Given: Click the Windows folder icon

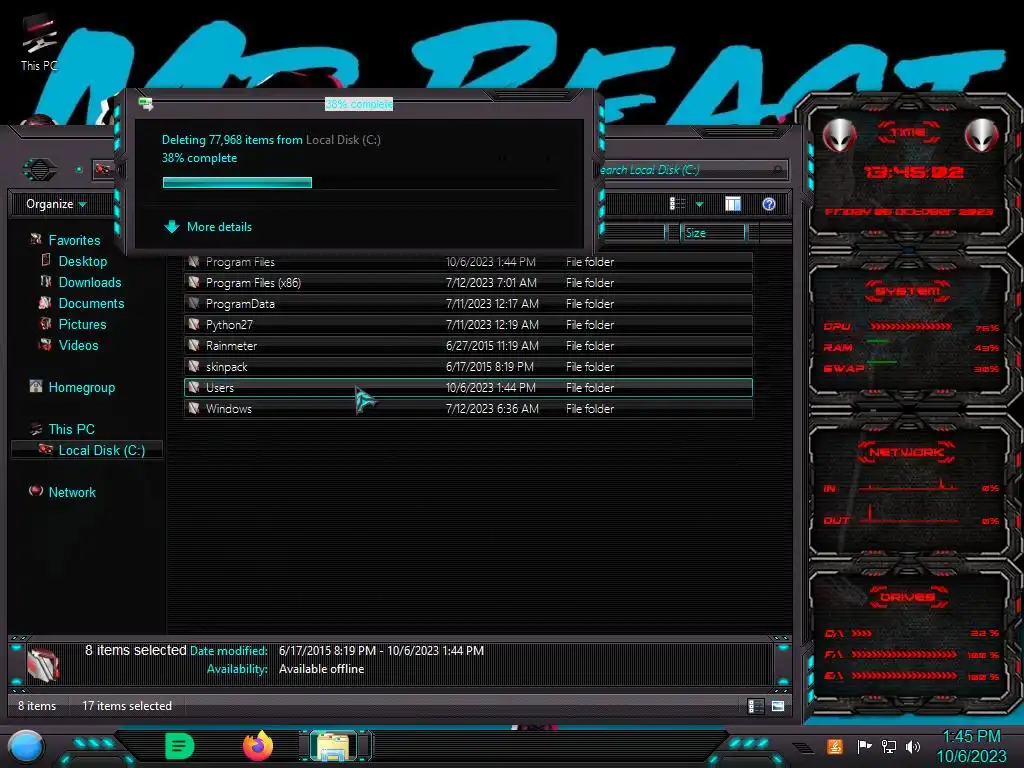Looking at the screenshot, I should pos(194,408).
